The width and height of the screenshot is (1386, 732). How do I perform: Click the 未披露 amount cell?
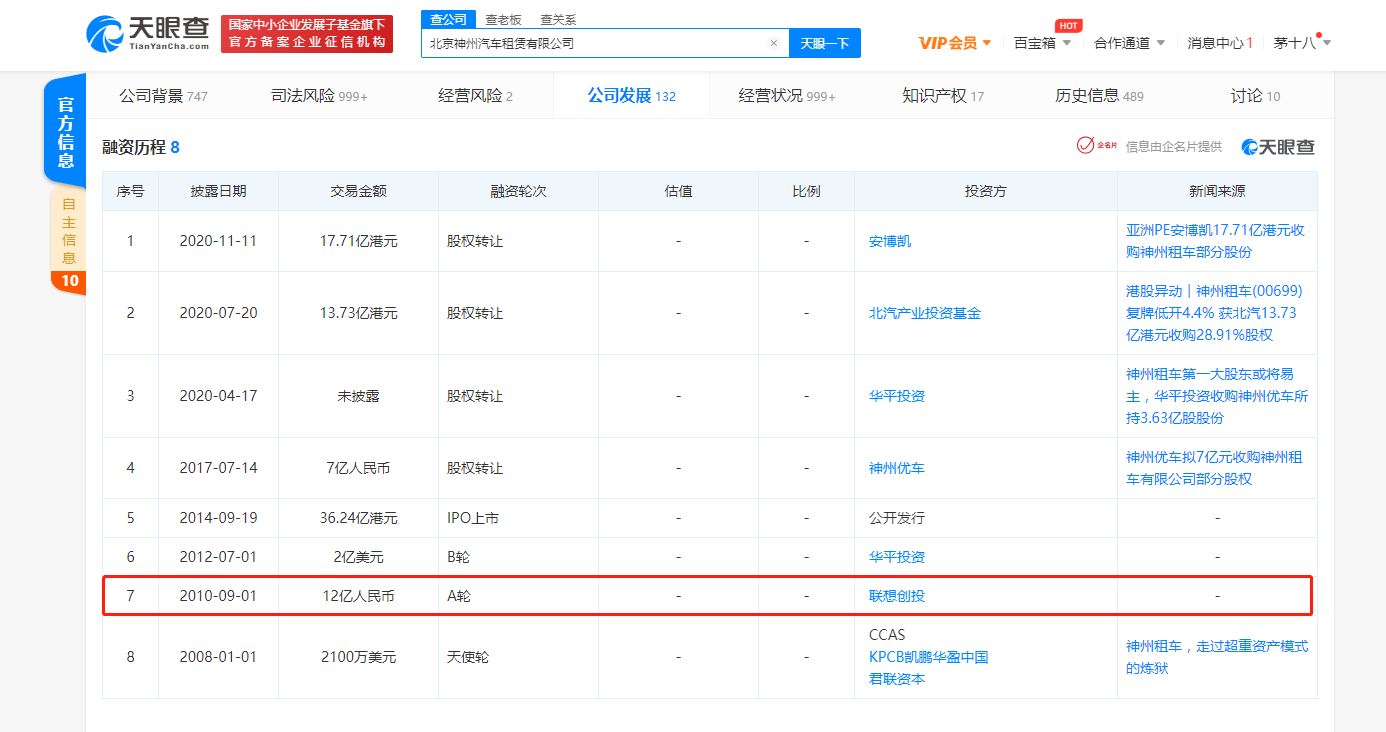(x=358, y=396)
